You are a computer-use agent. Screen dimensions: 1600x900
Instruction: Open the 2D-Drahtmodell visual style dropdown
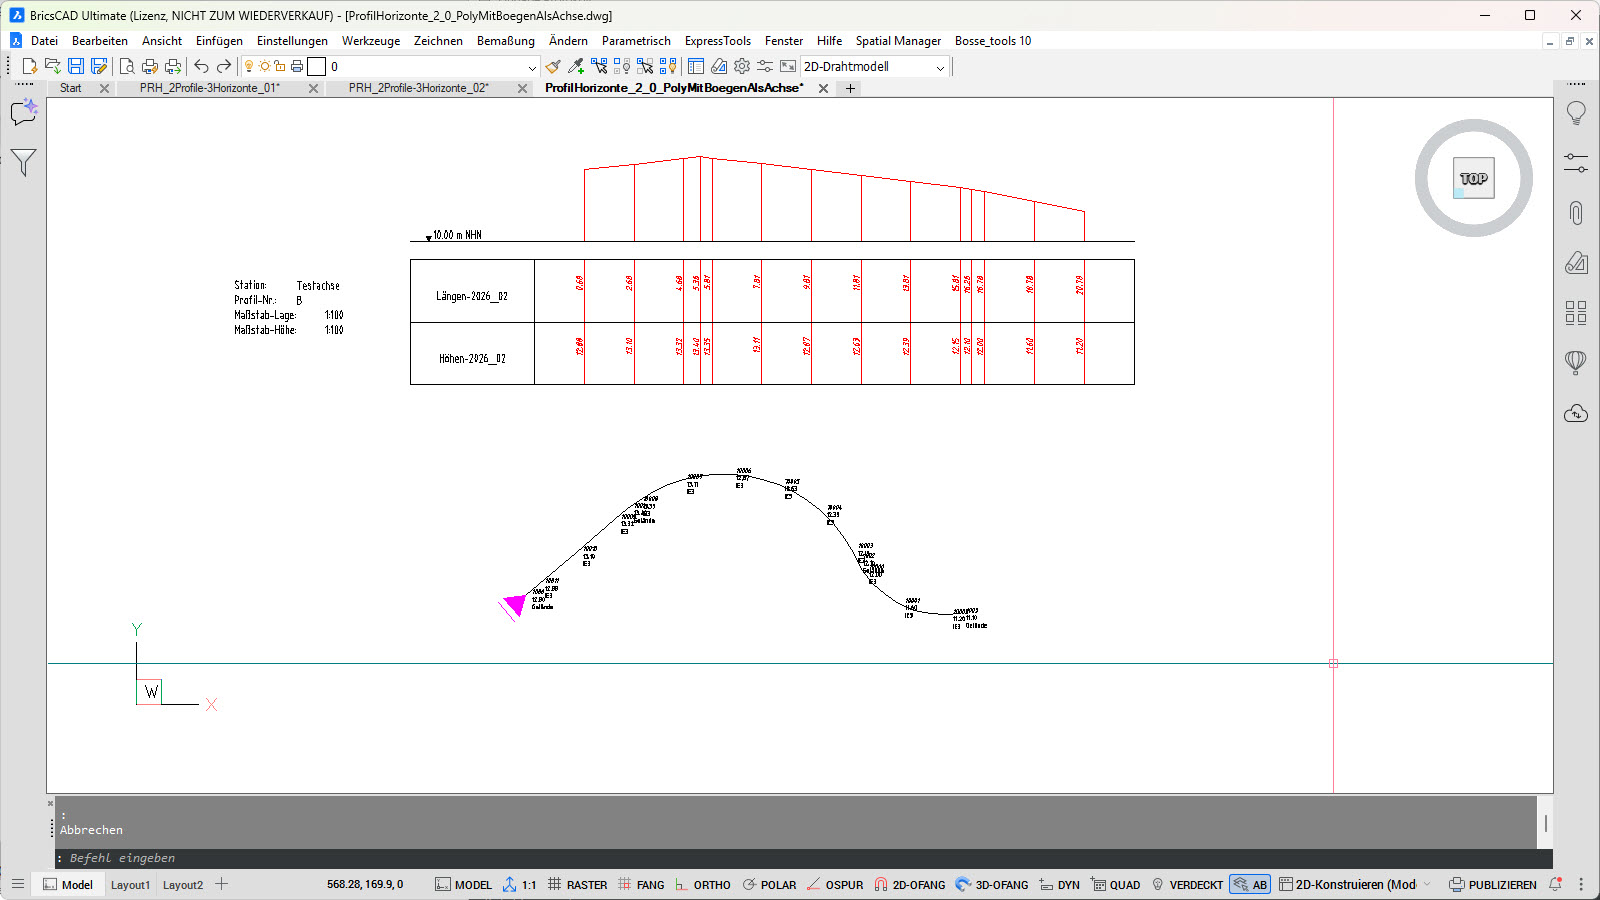pyautogui.click(x=939, y=67)
